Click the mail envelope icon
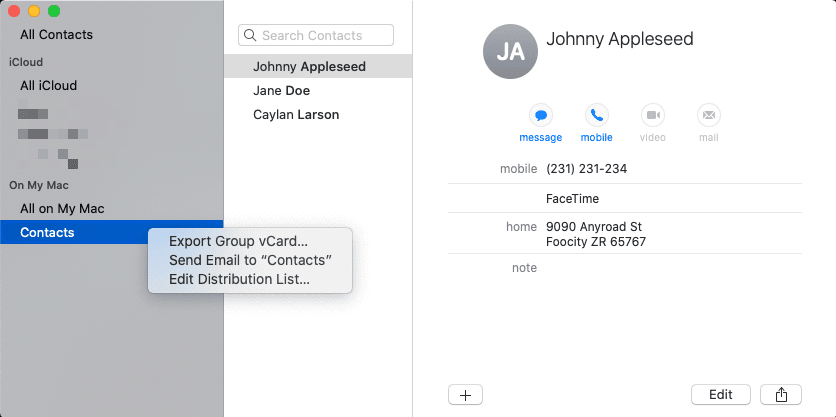The width and height of the screenshot is (836, 417). tap(709, 115)
